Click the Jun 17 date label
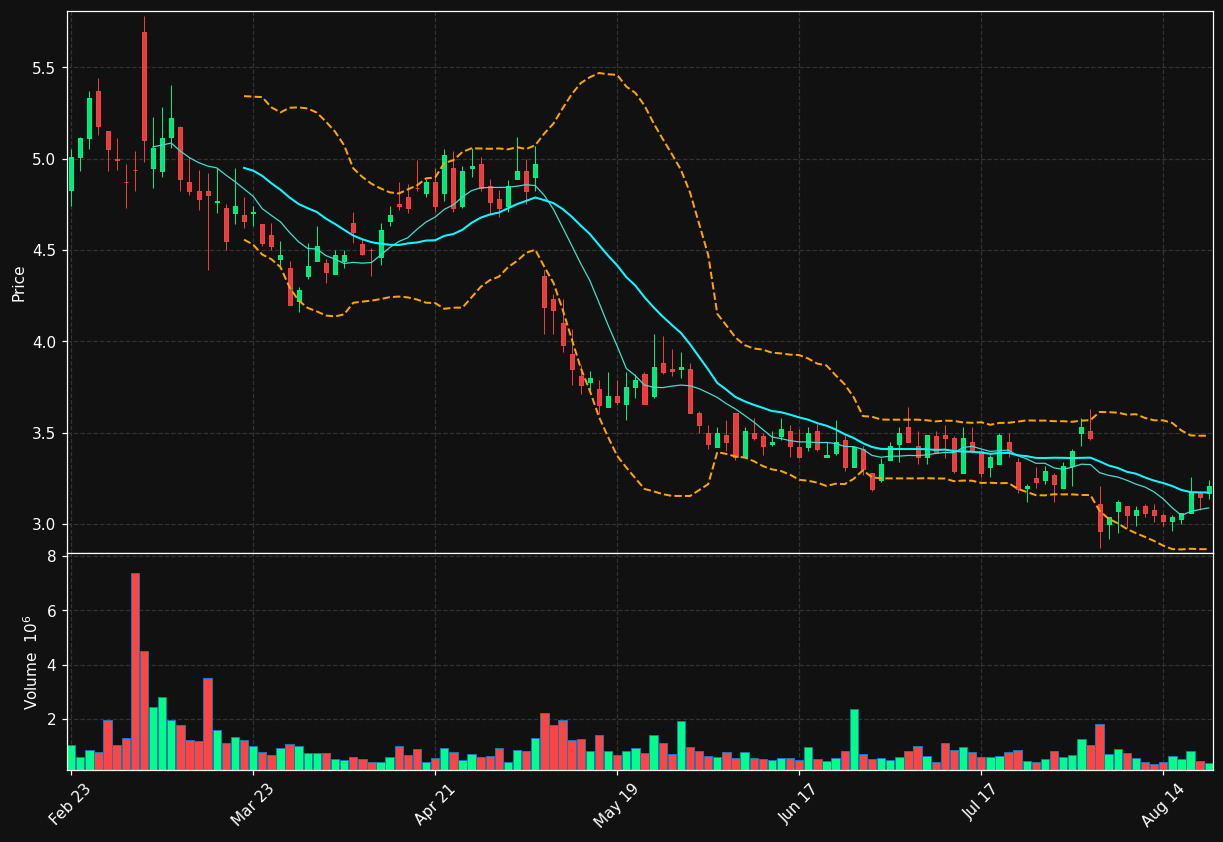This screenshot has height=842, width=1223. (x=798, y=805)
